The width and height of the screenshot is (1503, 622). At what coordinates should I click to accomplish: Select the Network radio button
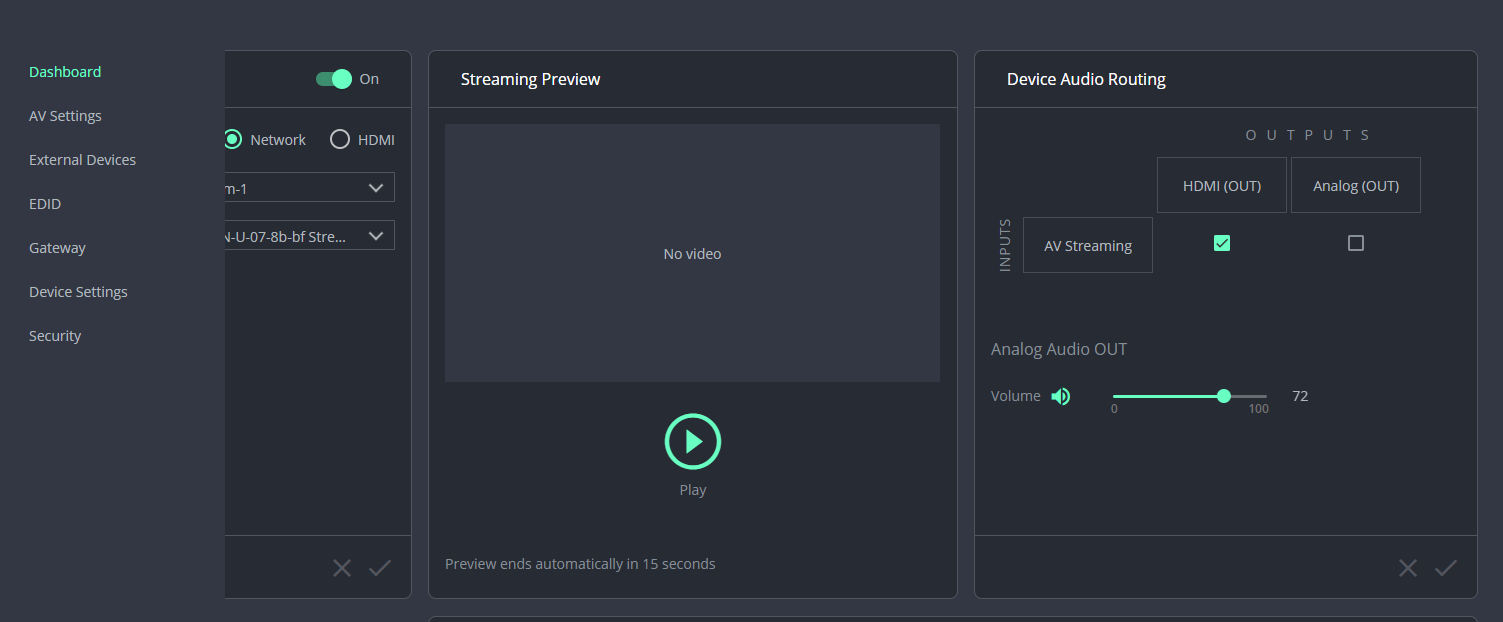(233, 140)
